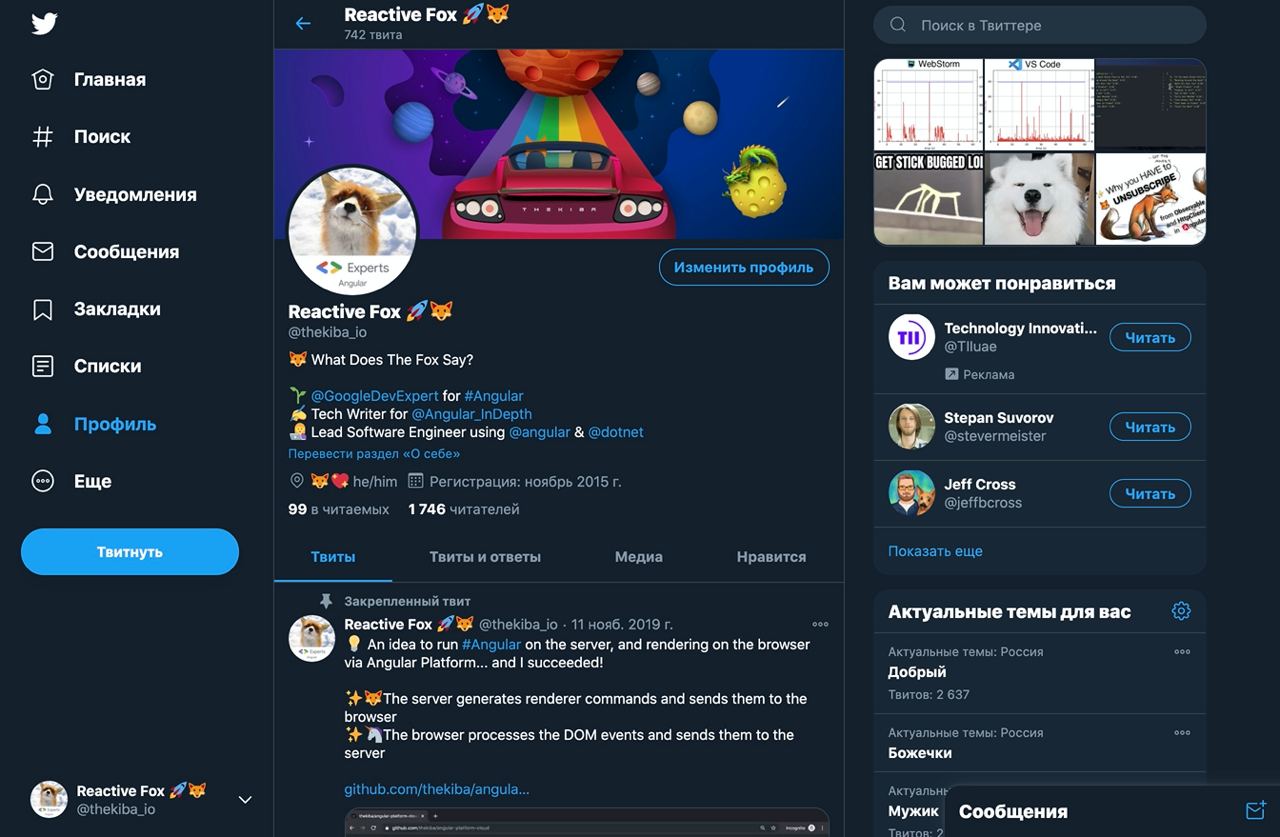Click Показать еще link

pyautogui.click(x=935, y=551)
